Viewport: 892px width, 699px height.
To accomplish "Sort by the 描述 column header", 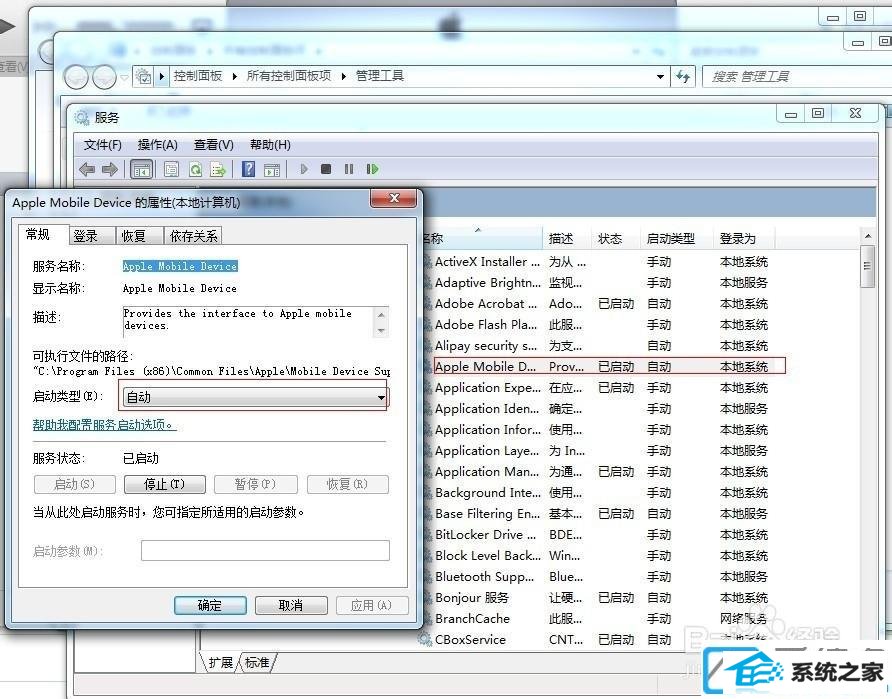I will pos(567,238).
